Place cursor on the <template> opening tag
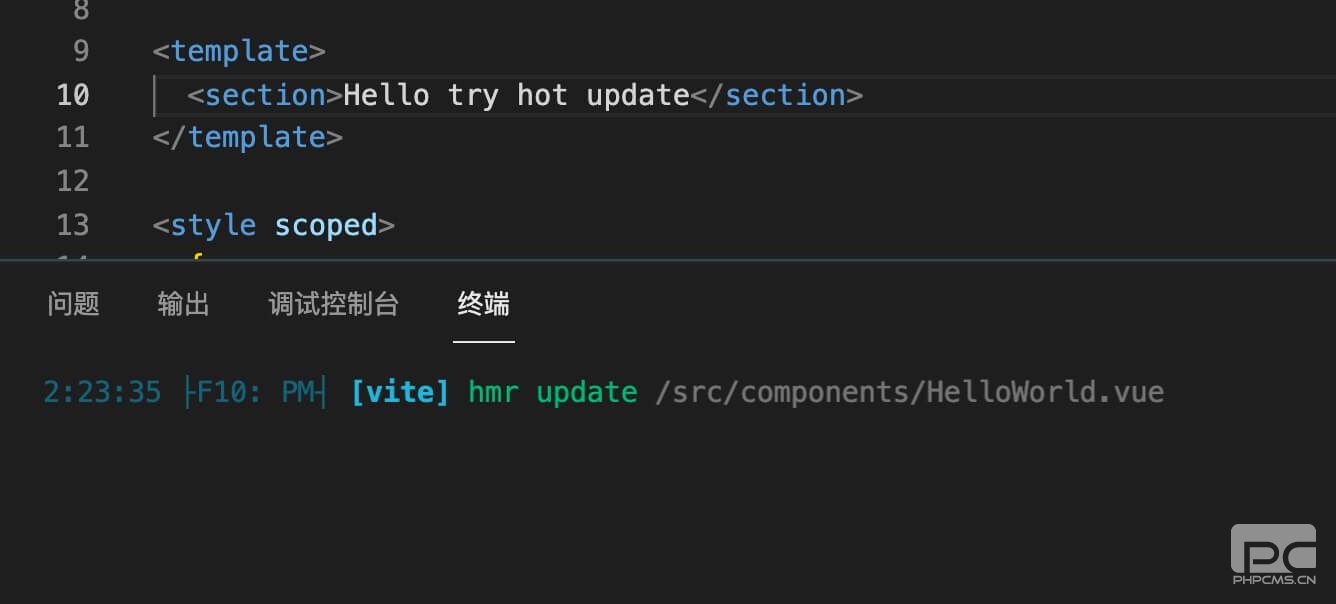The image size is (1336, 604). 238,50
